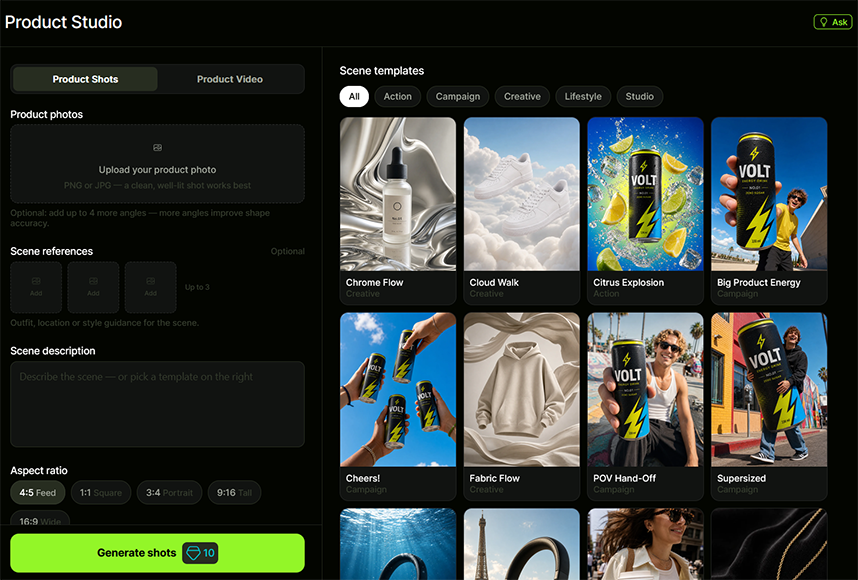Click the Upload your product photo area
Screen dimensions: 858x580
158,164
